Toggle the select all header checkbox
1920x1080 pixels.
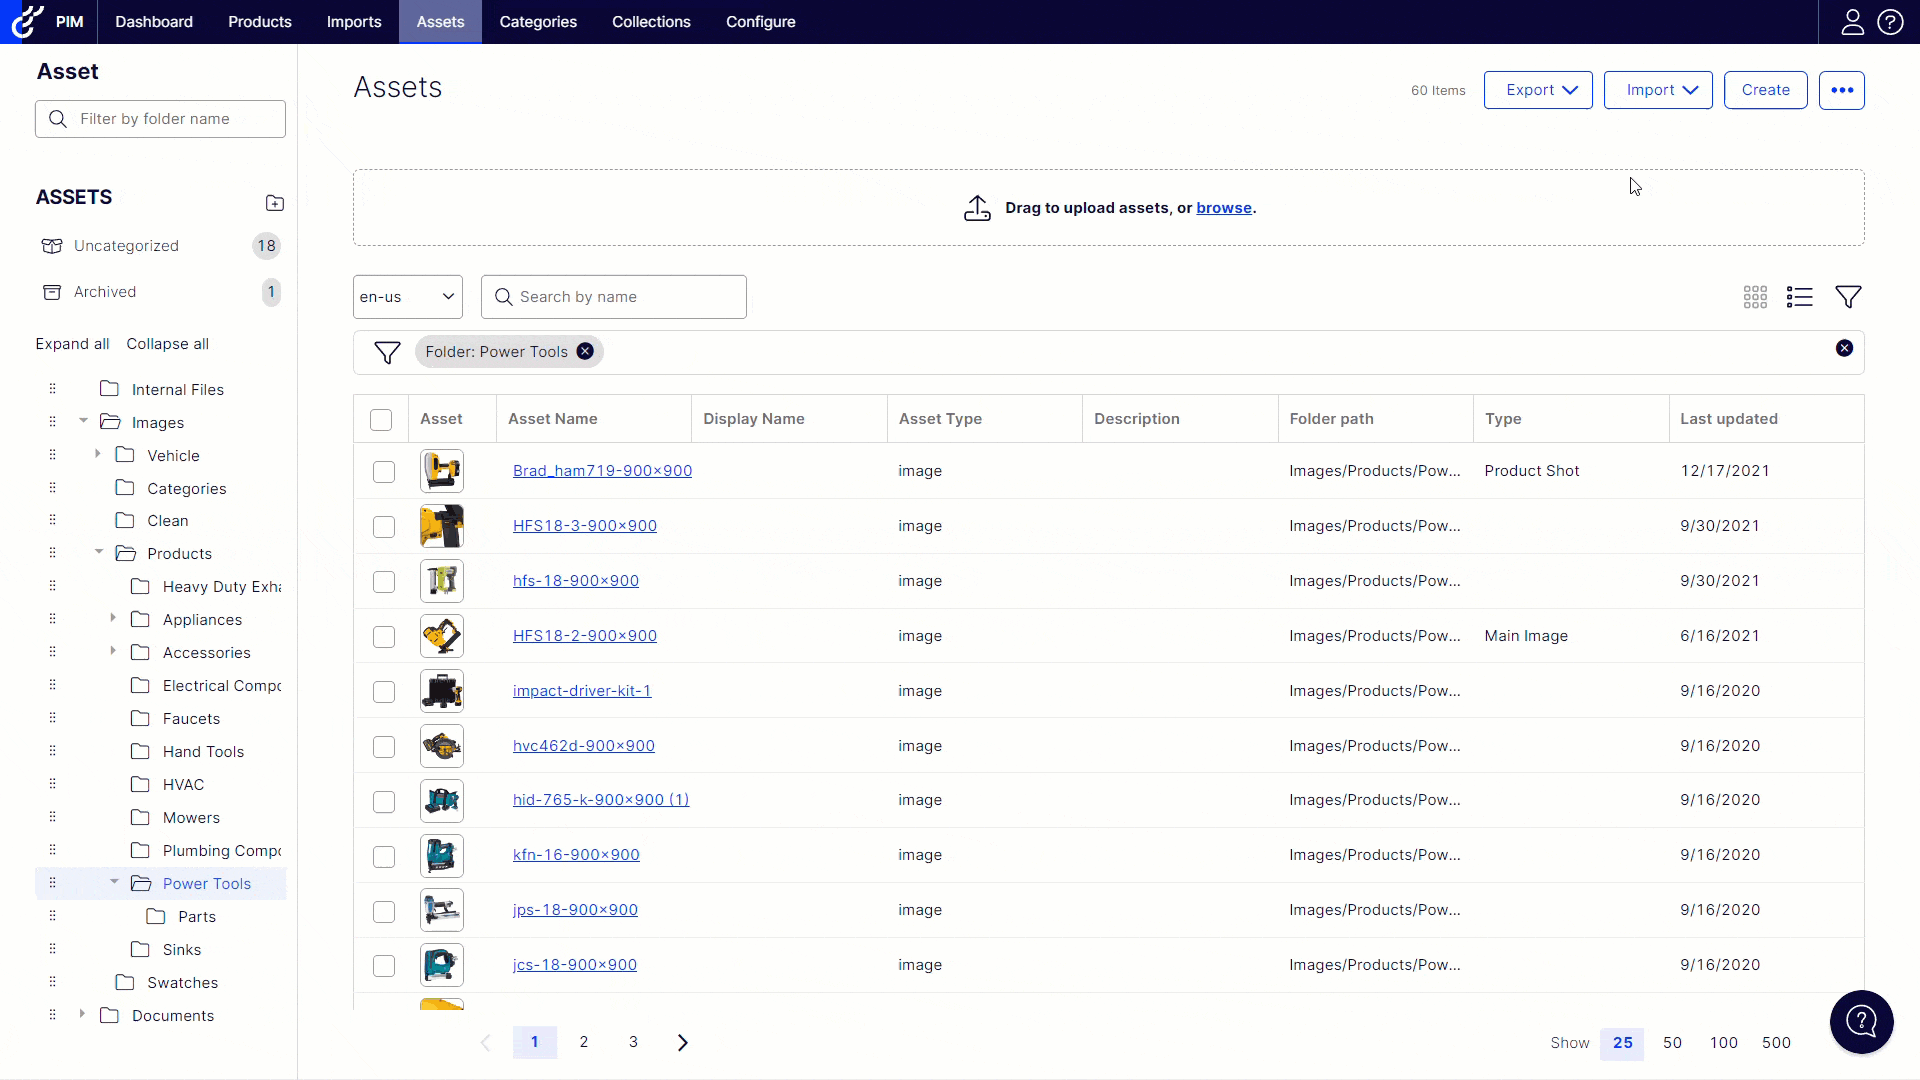381,420
